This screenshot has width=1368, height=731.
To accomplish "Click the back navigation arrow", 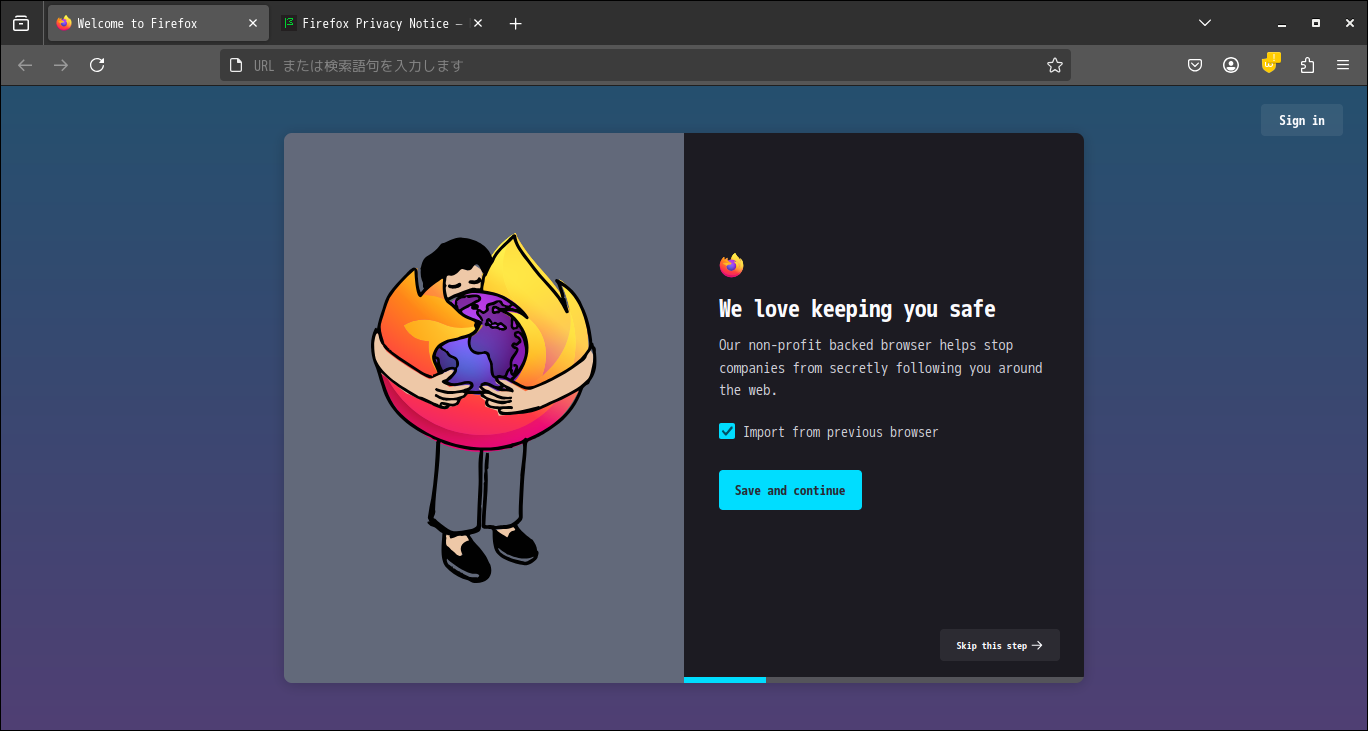I will coord(24,64).
